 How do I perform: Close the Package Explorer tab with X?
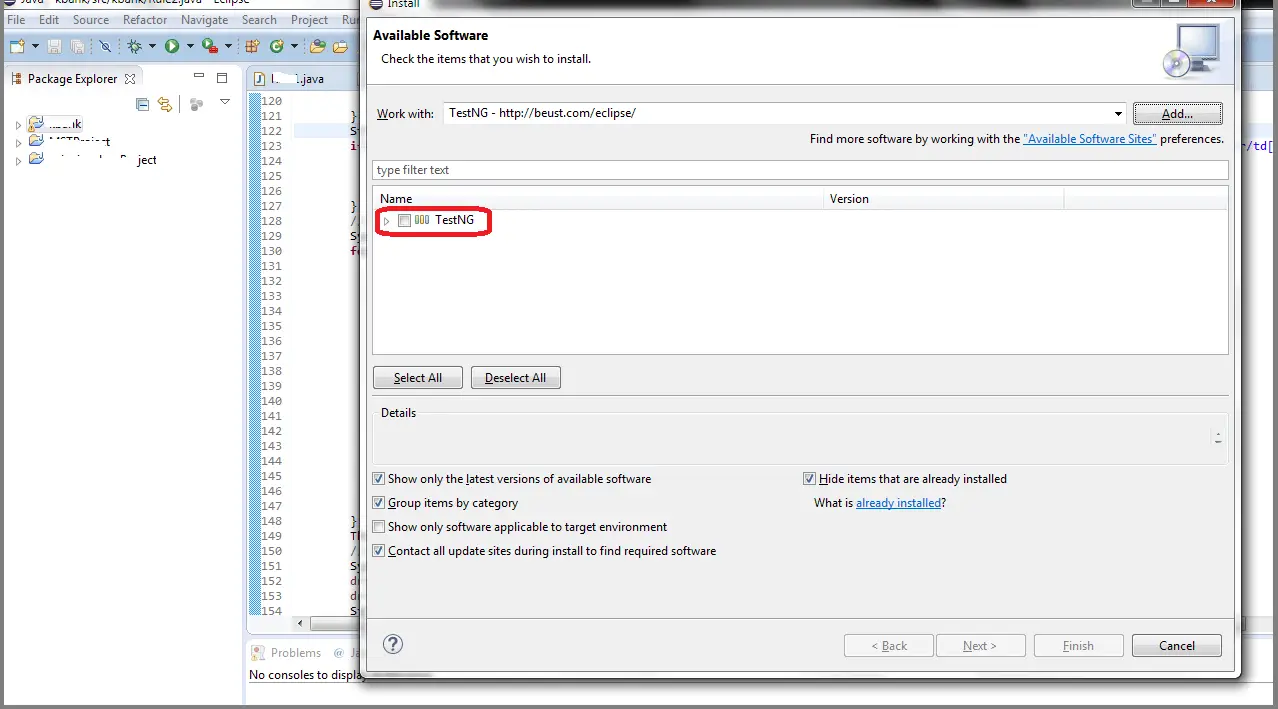pyautogui.click(x=130, y=79)
